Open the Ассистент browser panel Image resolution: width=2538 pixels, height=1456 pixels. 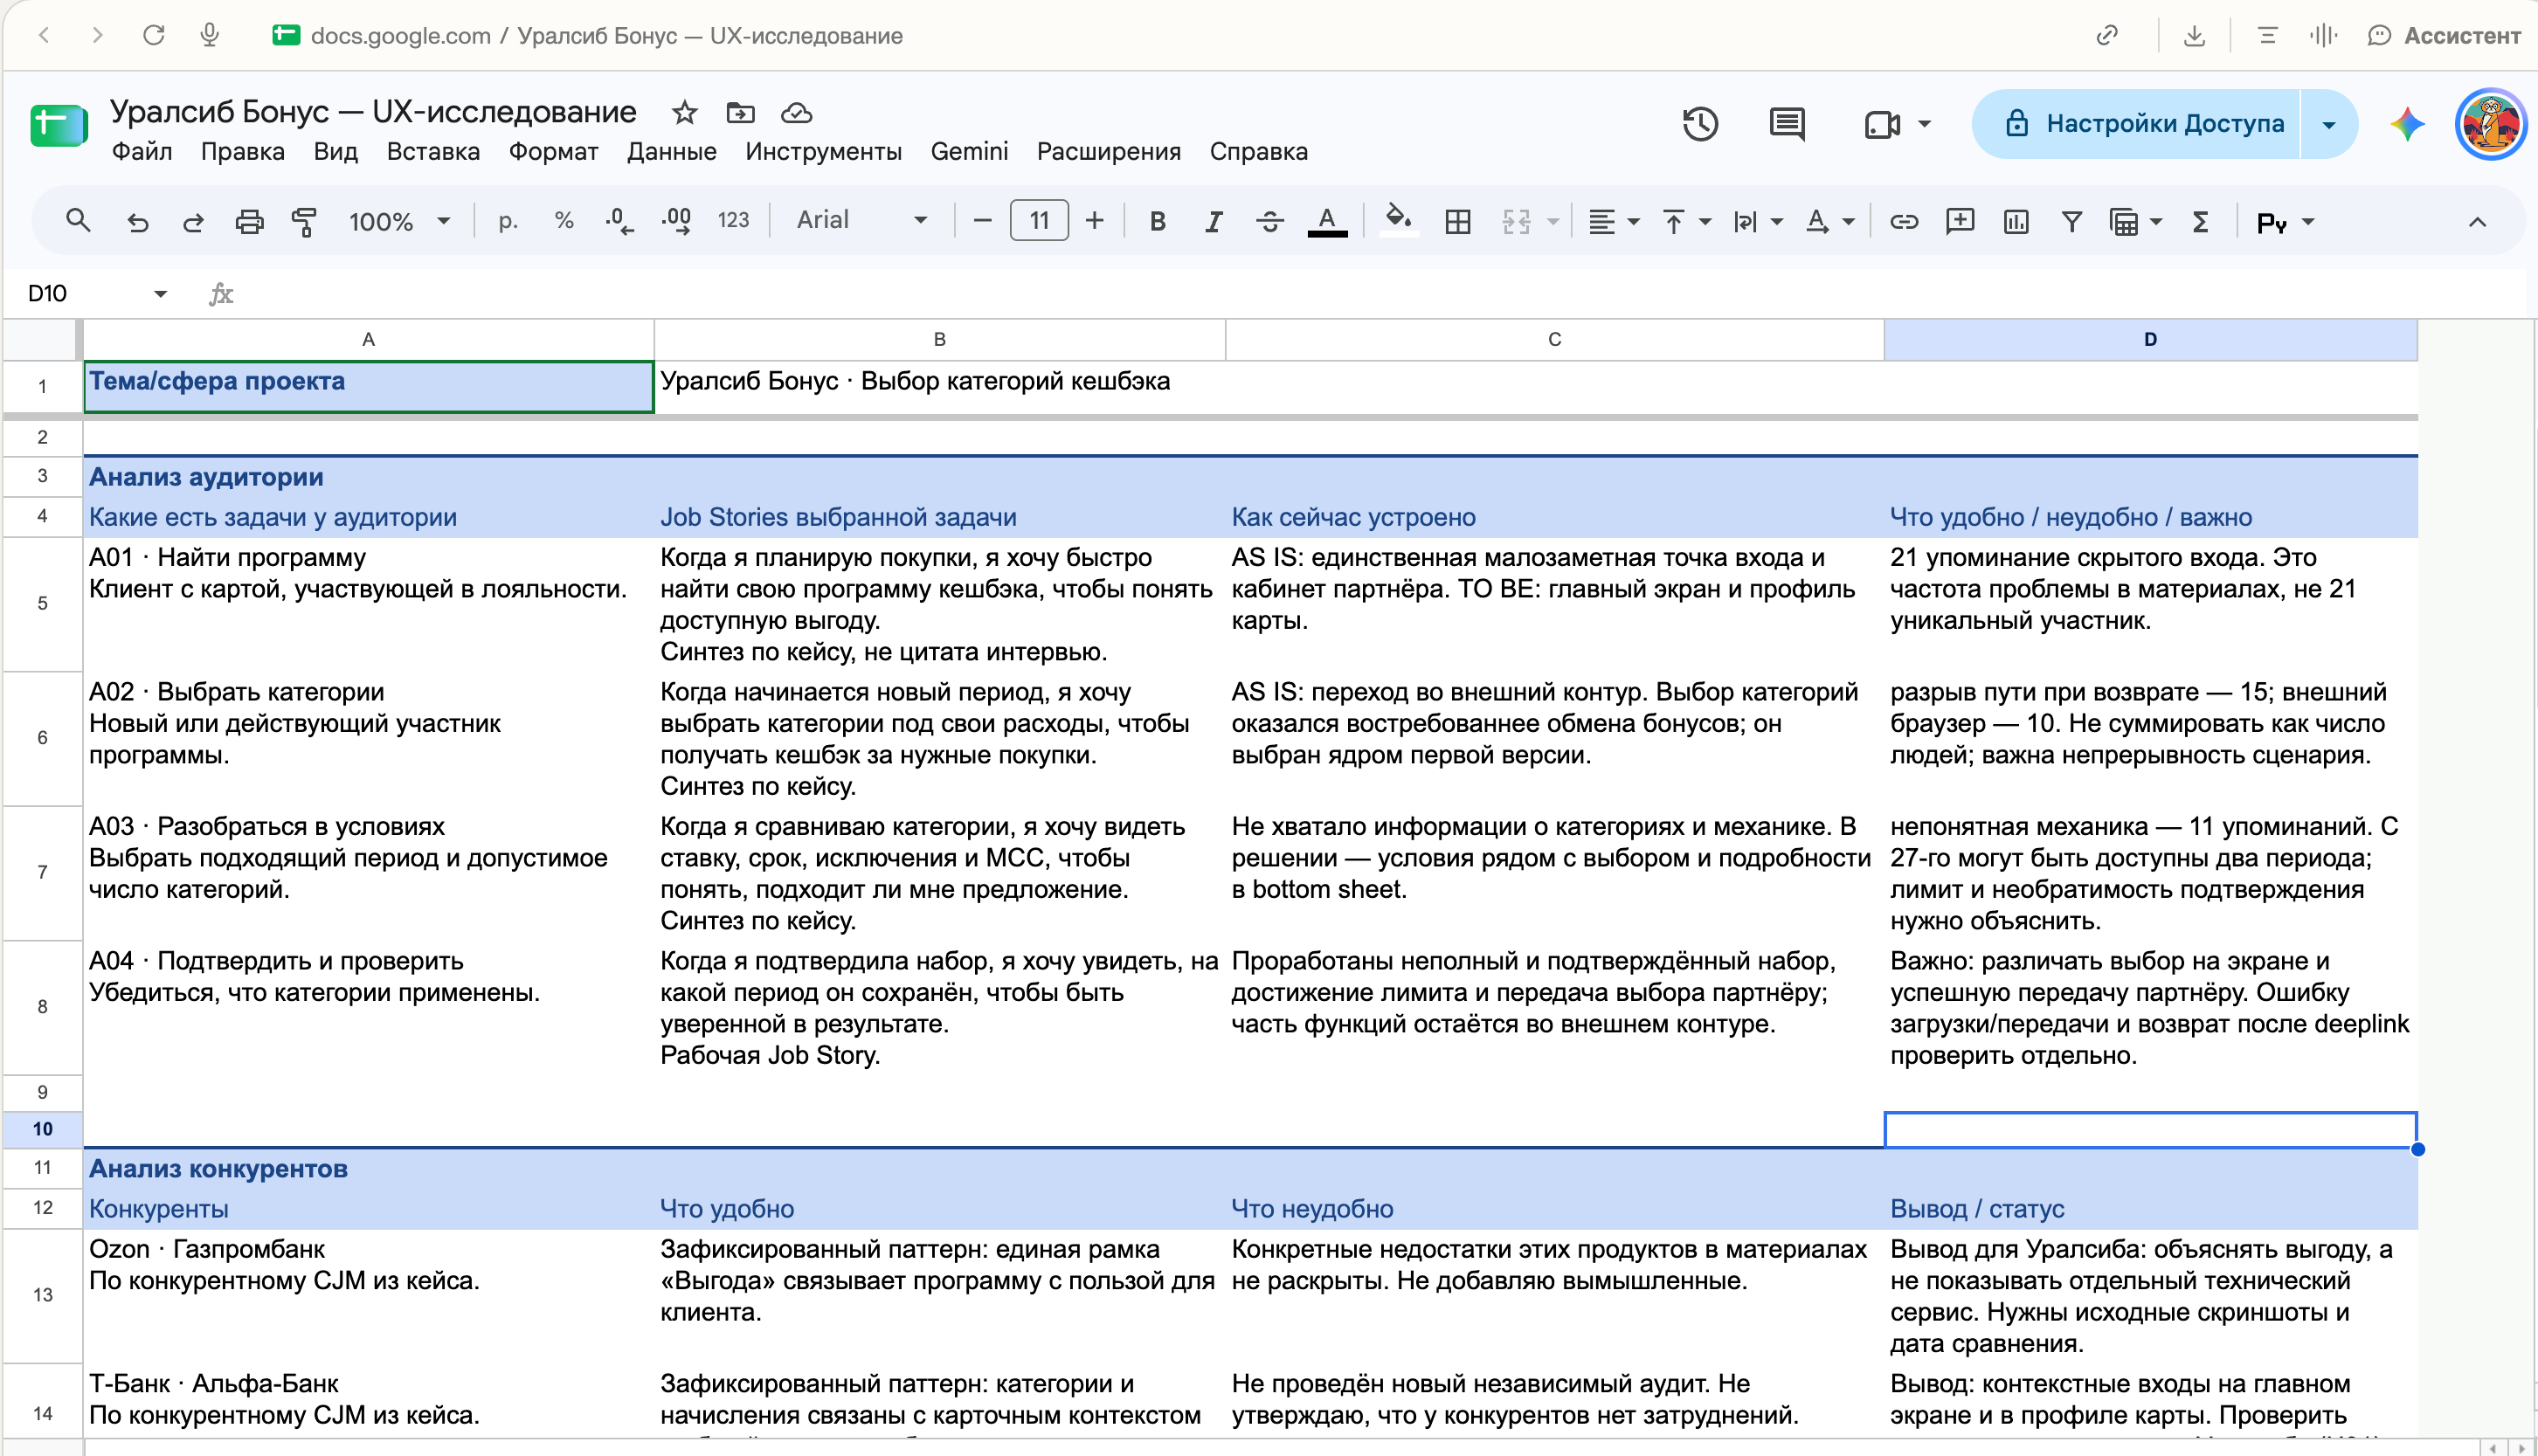coord(2444,36)
